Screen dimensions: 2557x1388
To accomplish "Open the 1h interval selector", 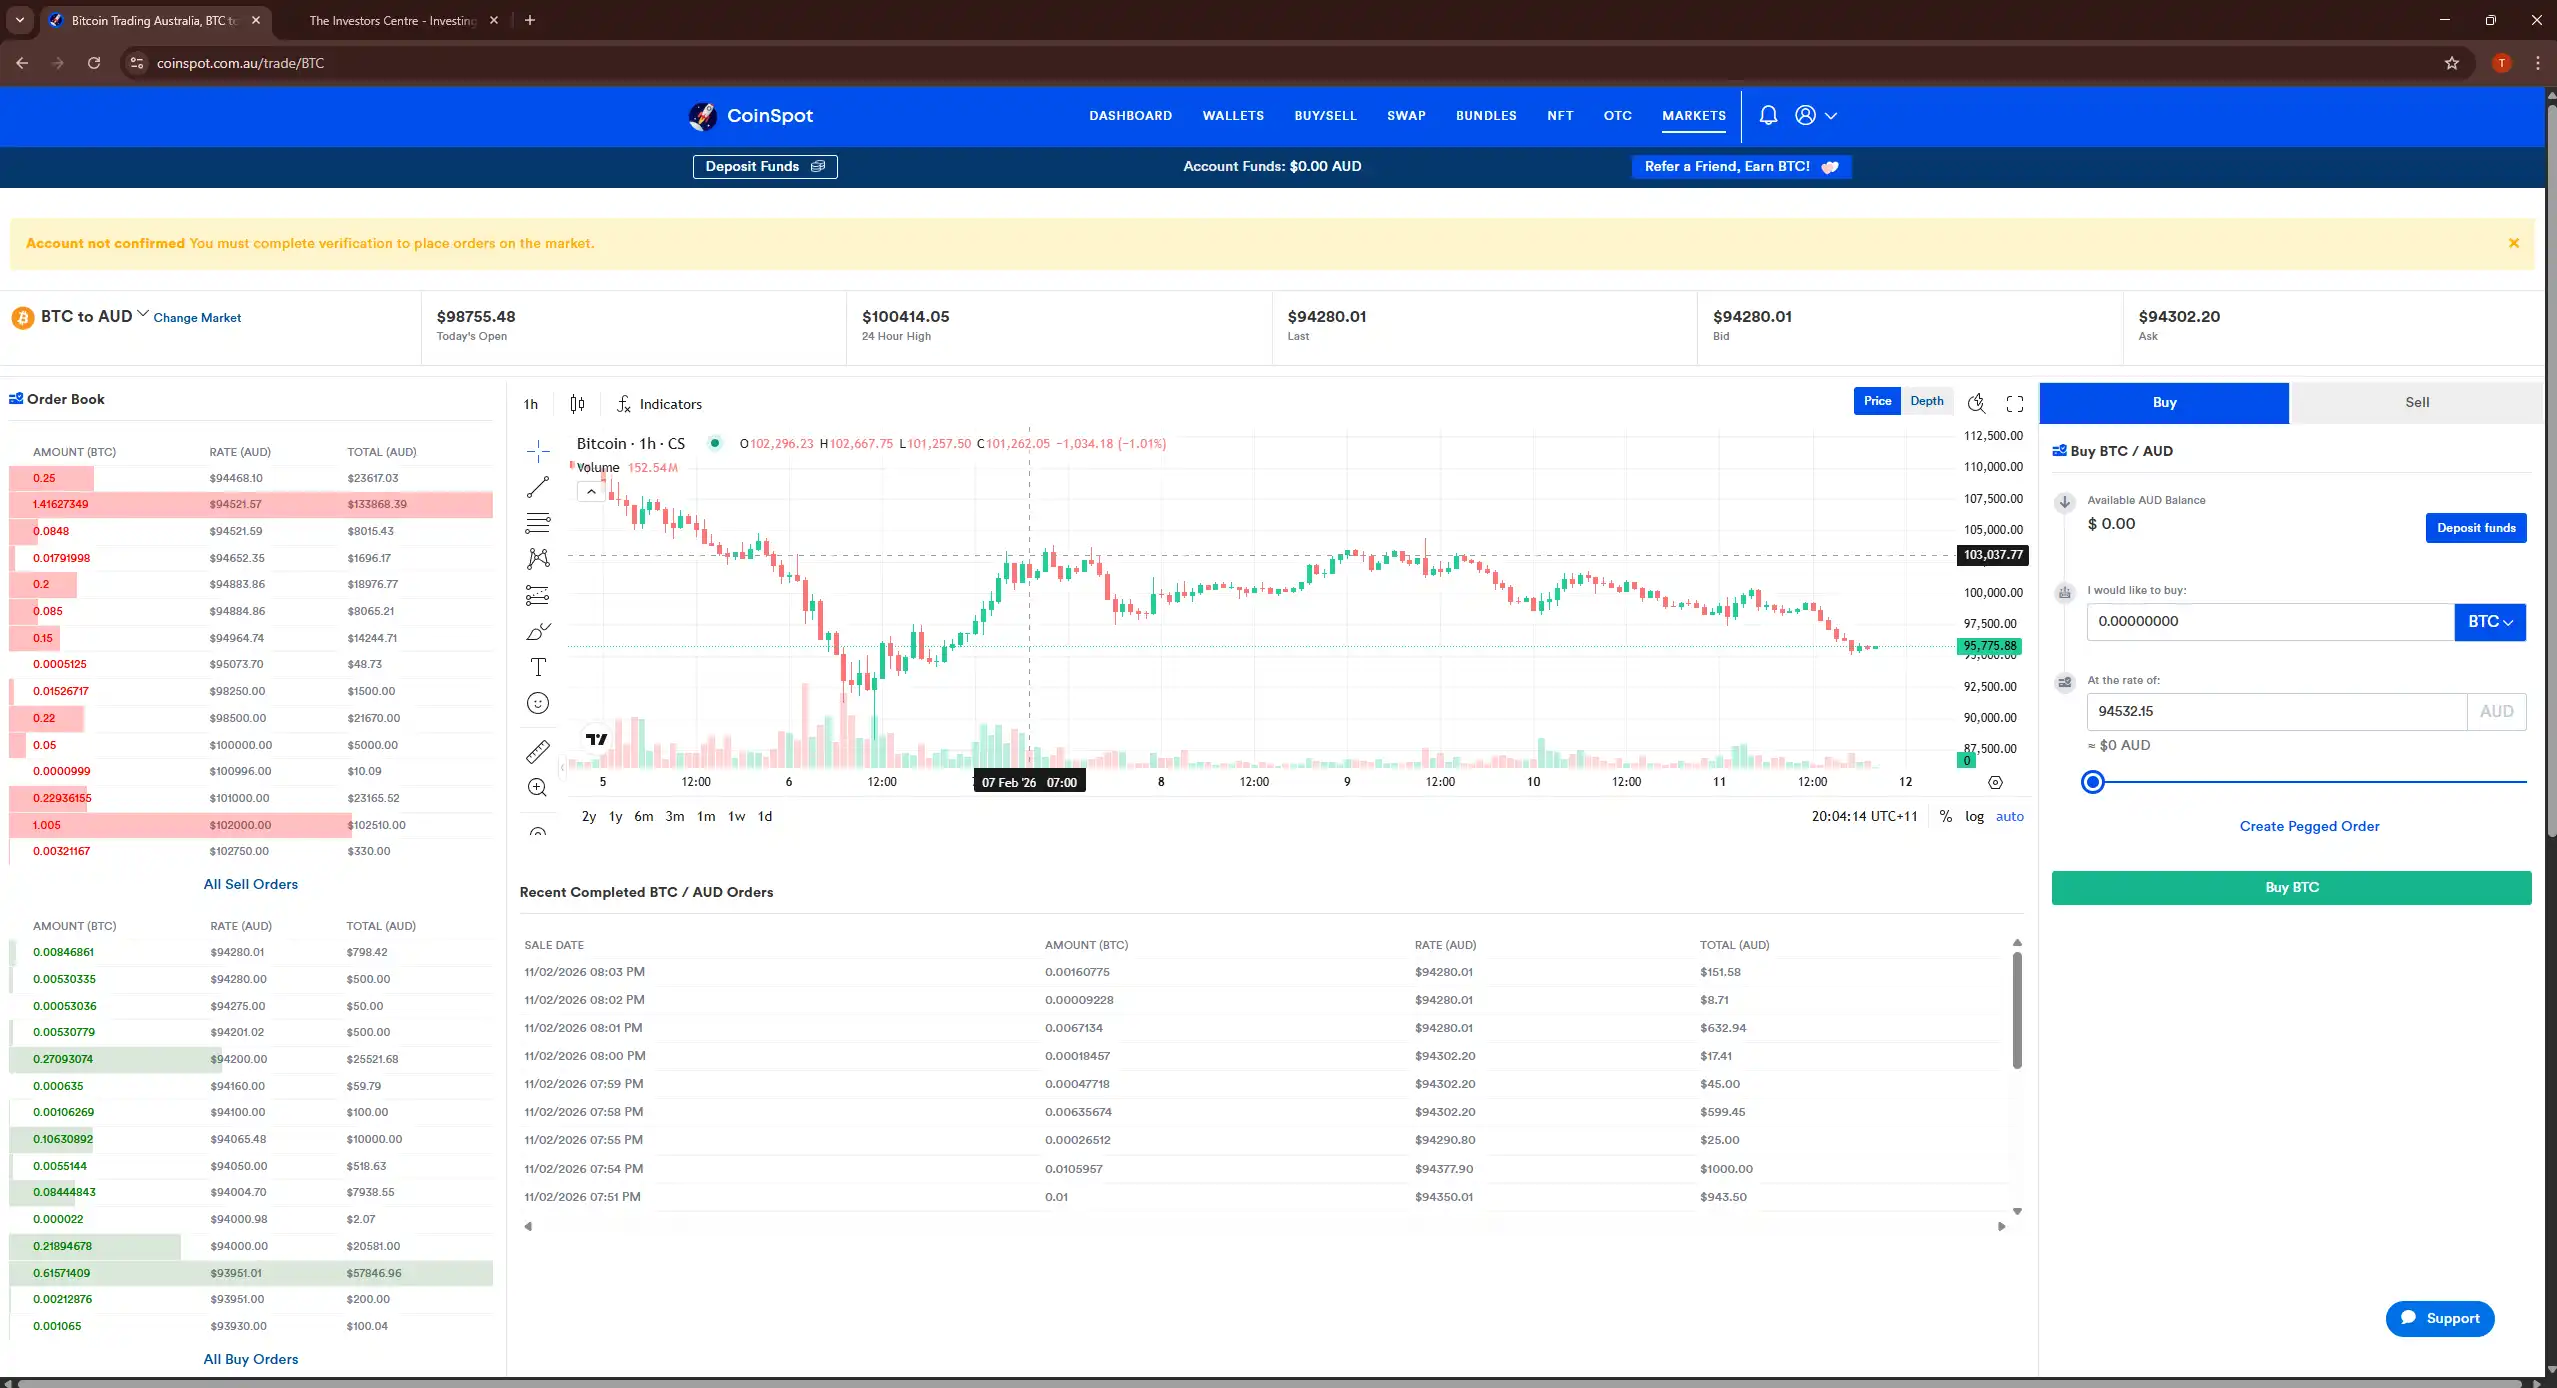I will pyautogui.click(x=531, y=404).
